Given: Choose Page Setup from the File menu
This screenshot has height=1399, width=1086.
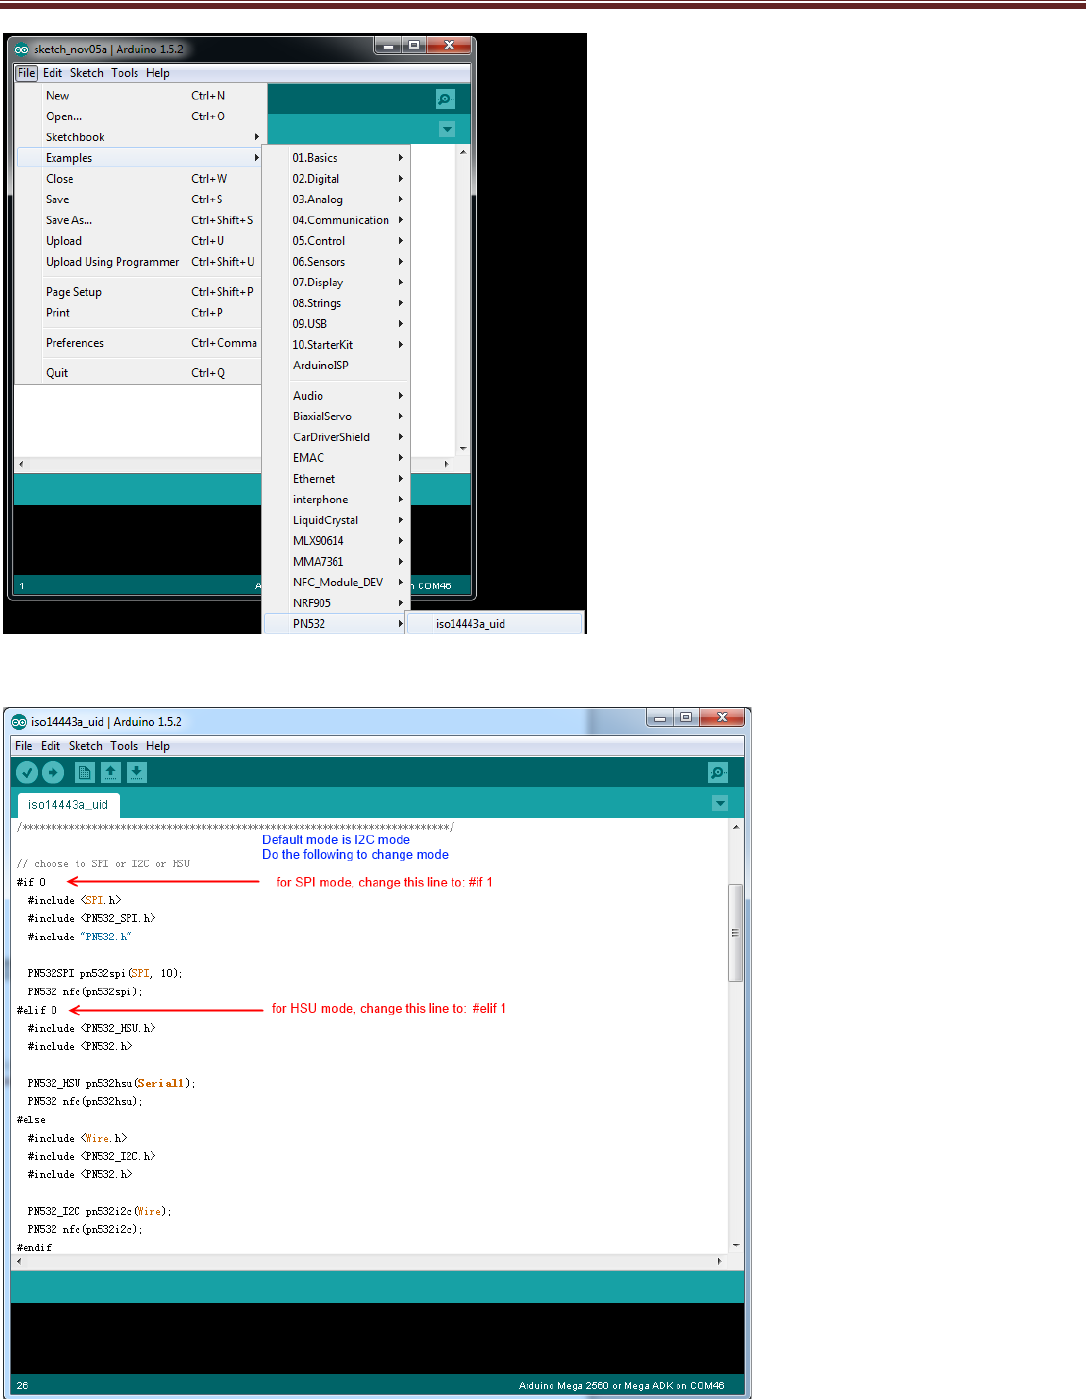Looking at the screenshot, I should click(x=140, y=292).
